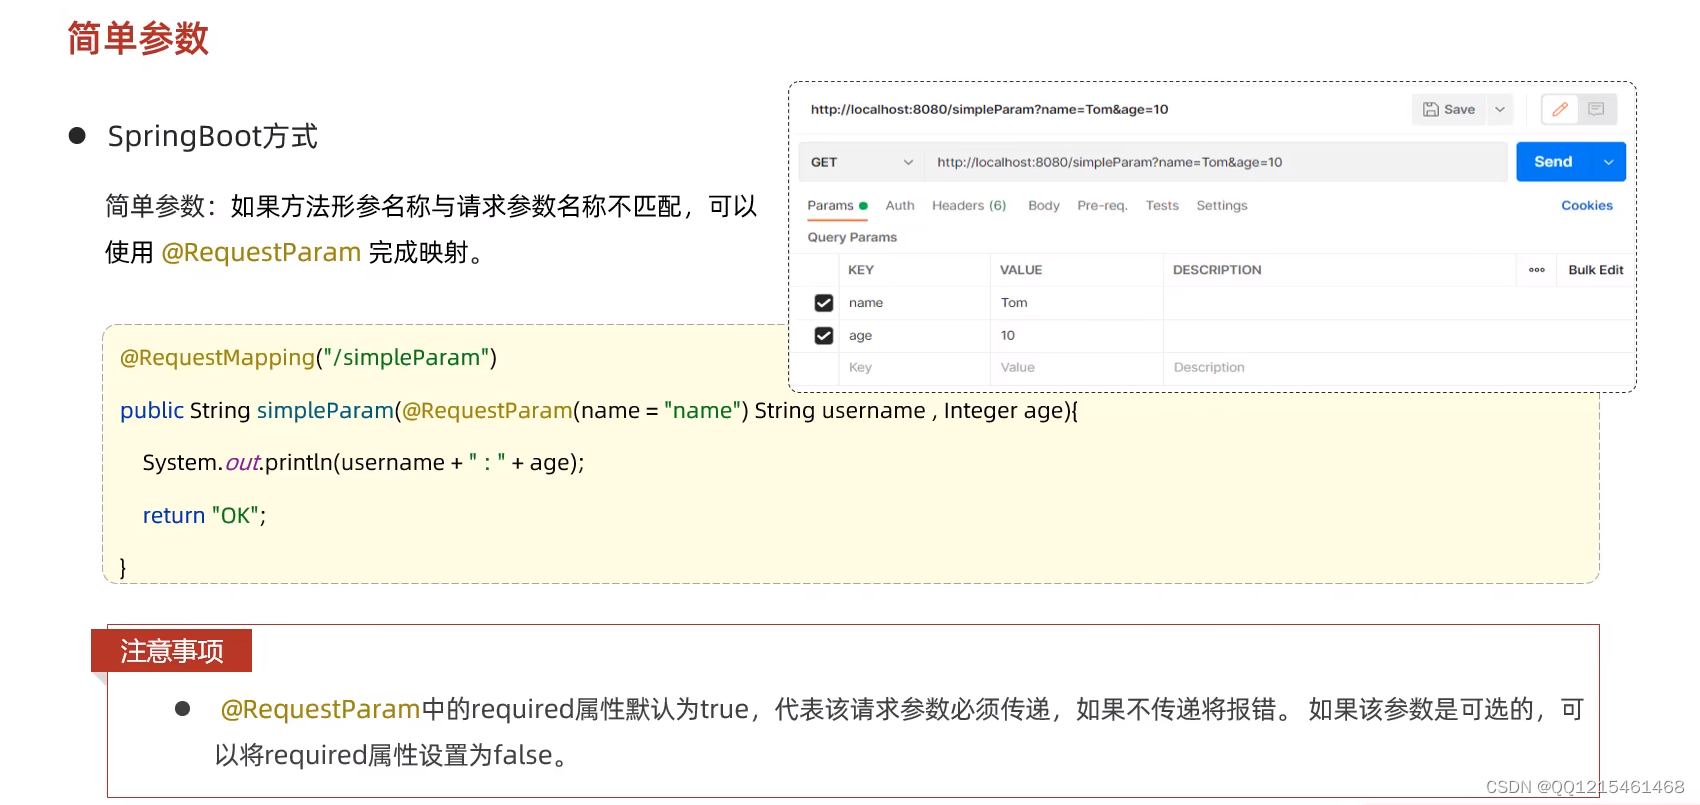Open the Pre-req. tab
The height and width of the screenshot is (805, 1700).
1102,205
